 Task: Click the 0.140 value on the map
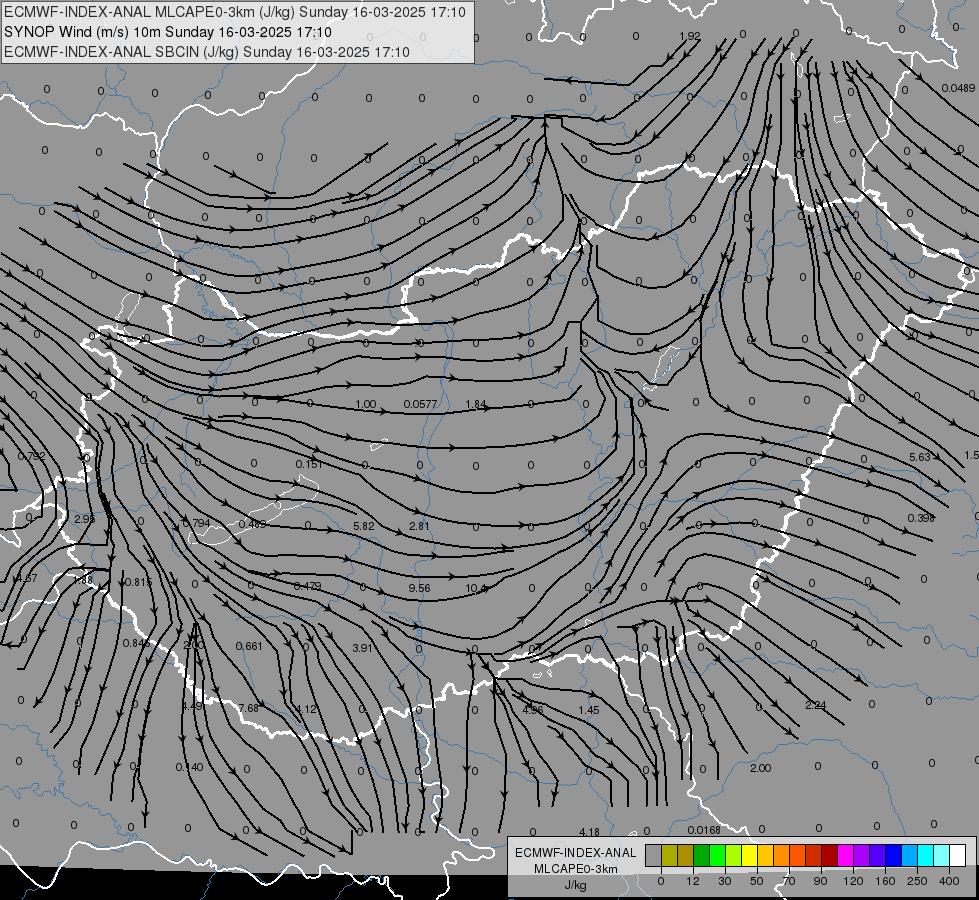click(x=189, y=767)
